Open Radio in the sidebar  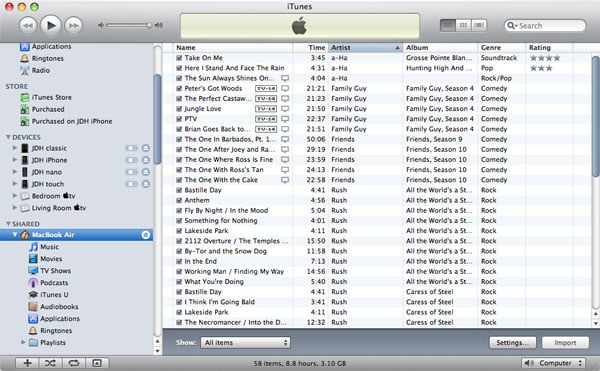[35, 70]
